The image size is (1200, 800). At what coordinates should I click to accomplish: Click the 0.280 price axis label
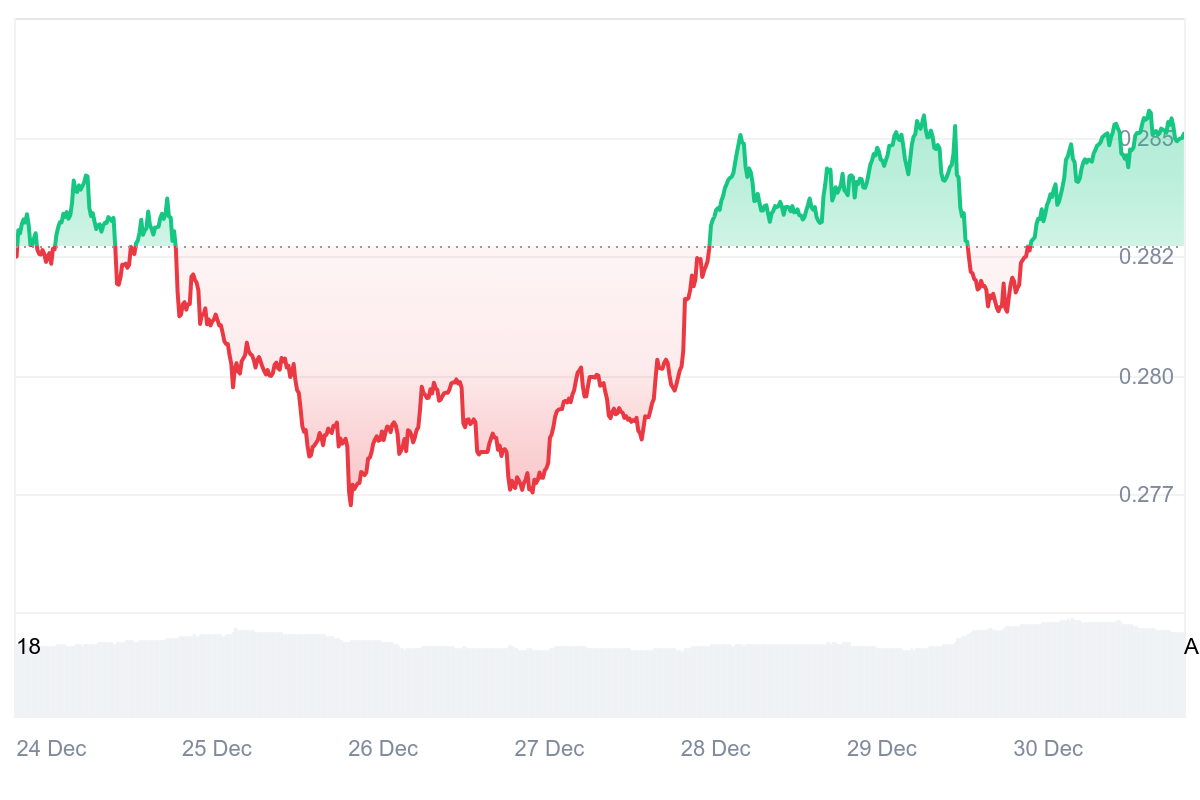tap(1146, 377)
